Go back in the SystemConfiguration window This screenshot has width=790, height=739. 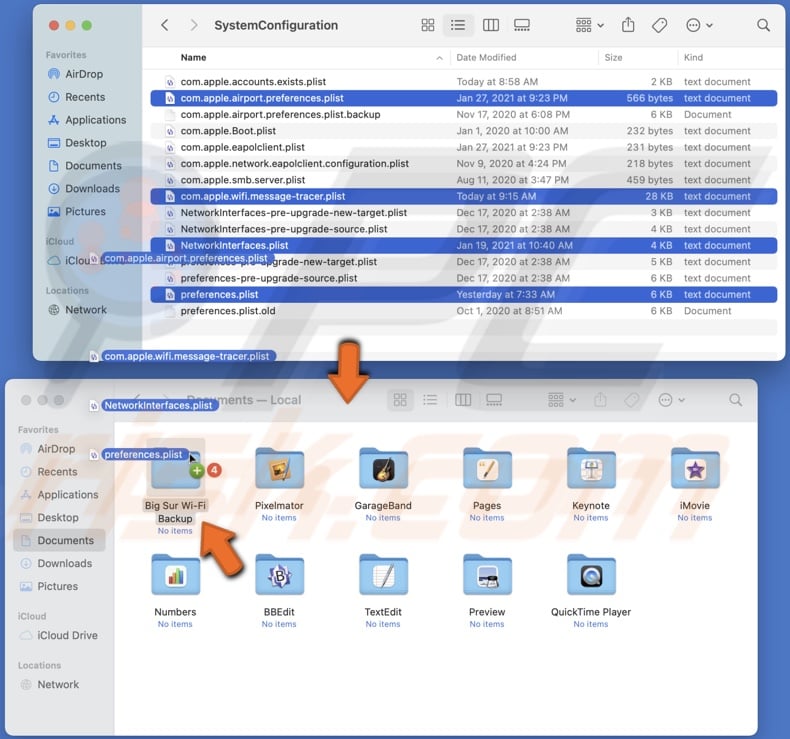tap(165, 25)
